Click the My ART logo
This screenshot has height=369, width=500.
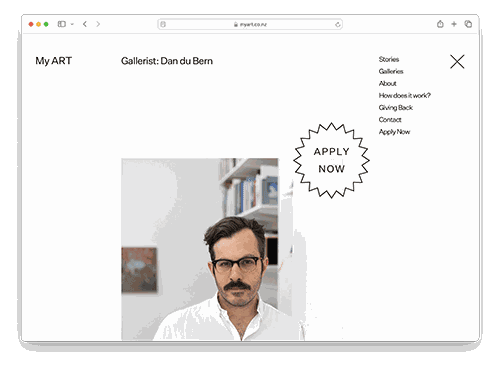[x=54, y=61]
